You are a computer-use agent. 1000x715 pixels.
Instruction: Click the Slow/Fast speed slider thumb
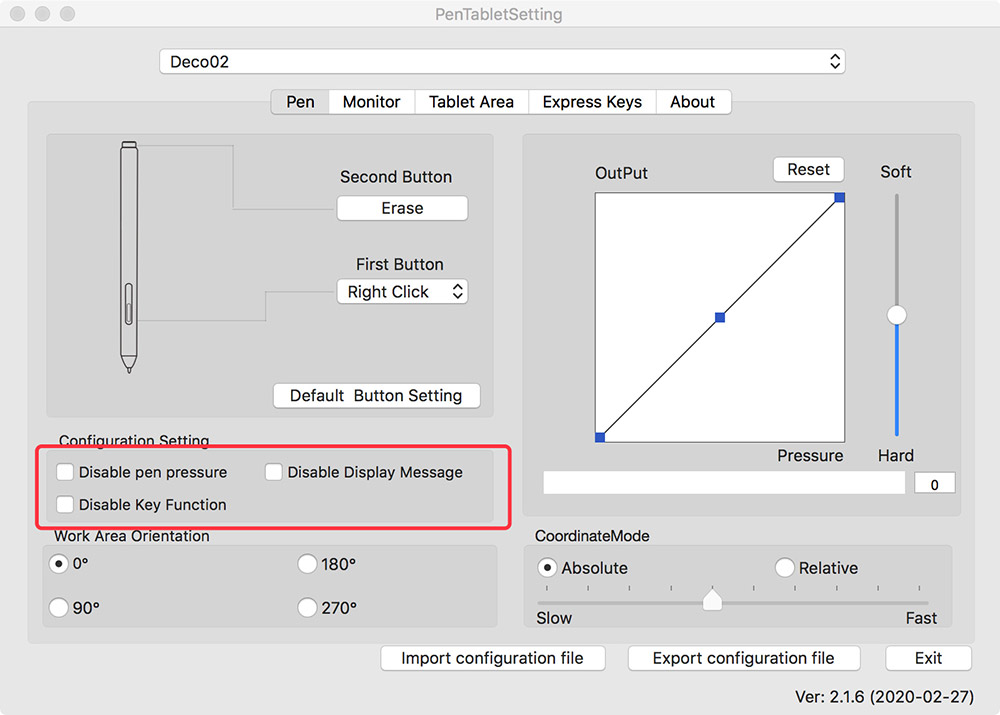pyautogui.click(x=712, y=600)
